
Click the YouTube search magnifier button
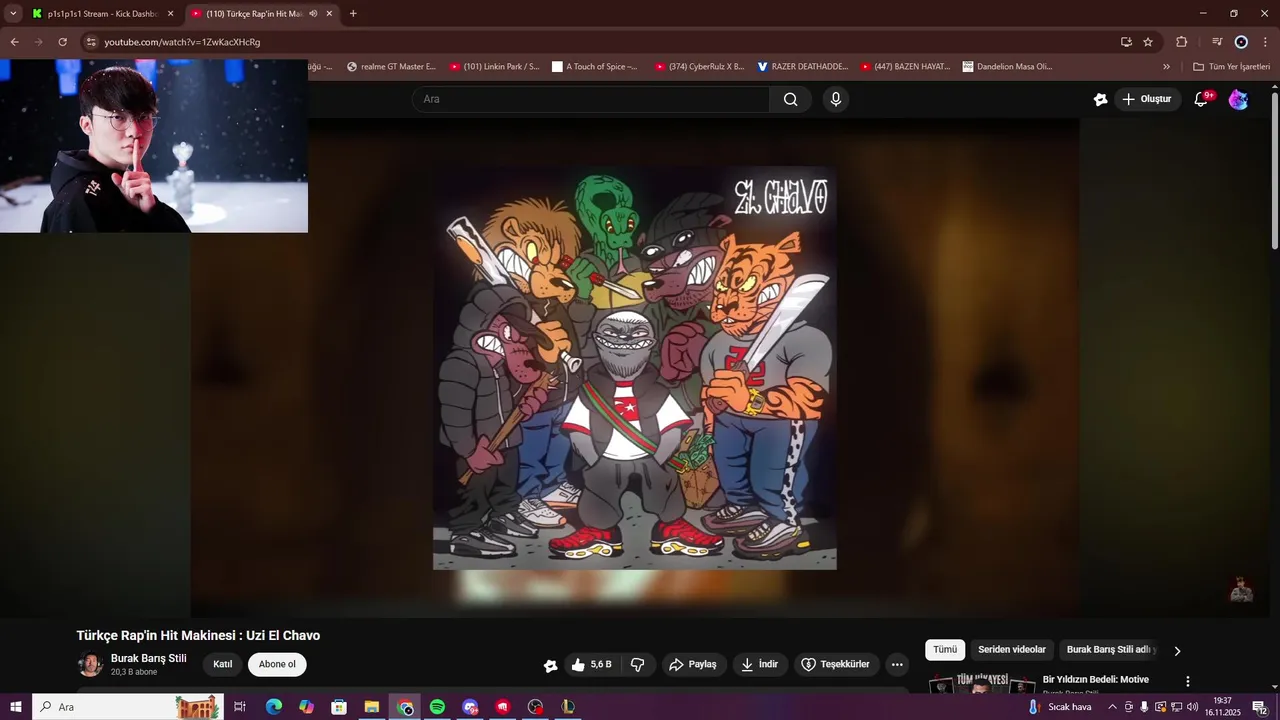790,99
